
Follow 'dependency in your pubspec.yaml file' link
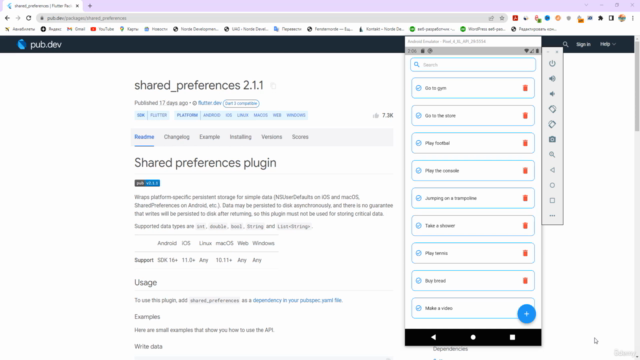point(297,300)
